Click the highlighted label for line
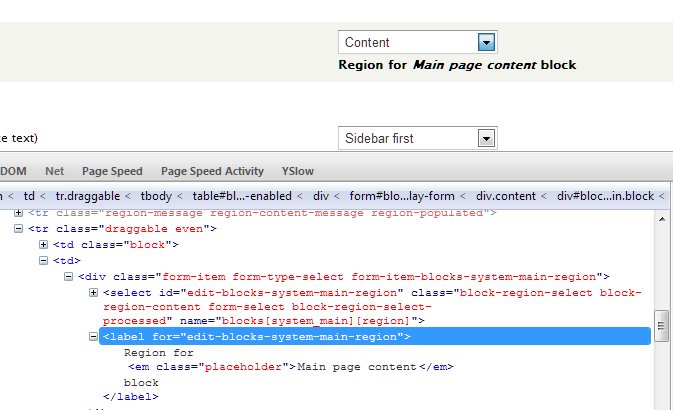 tap(375, 337)
